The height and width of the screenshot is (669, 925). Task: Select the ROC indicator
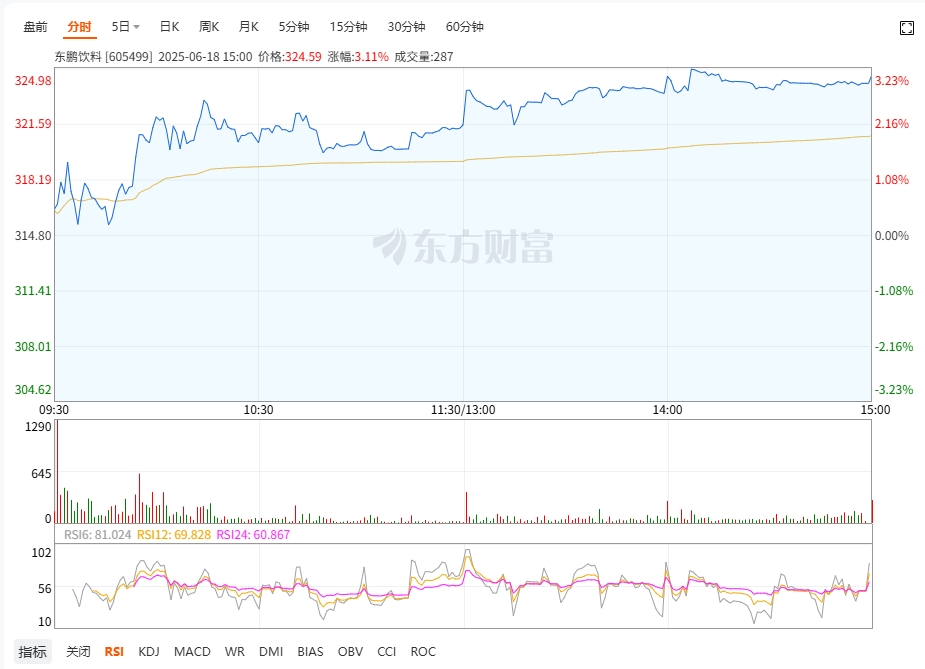click(423, 652)
